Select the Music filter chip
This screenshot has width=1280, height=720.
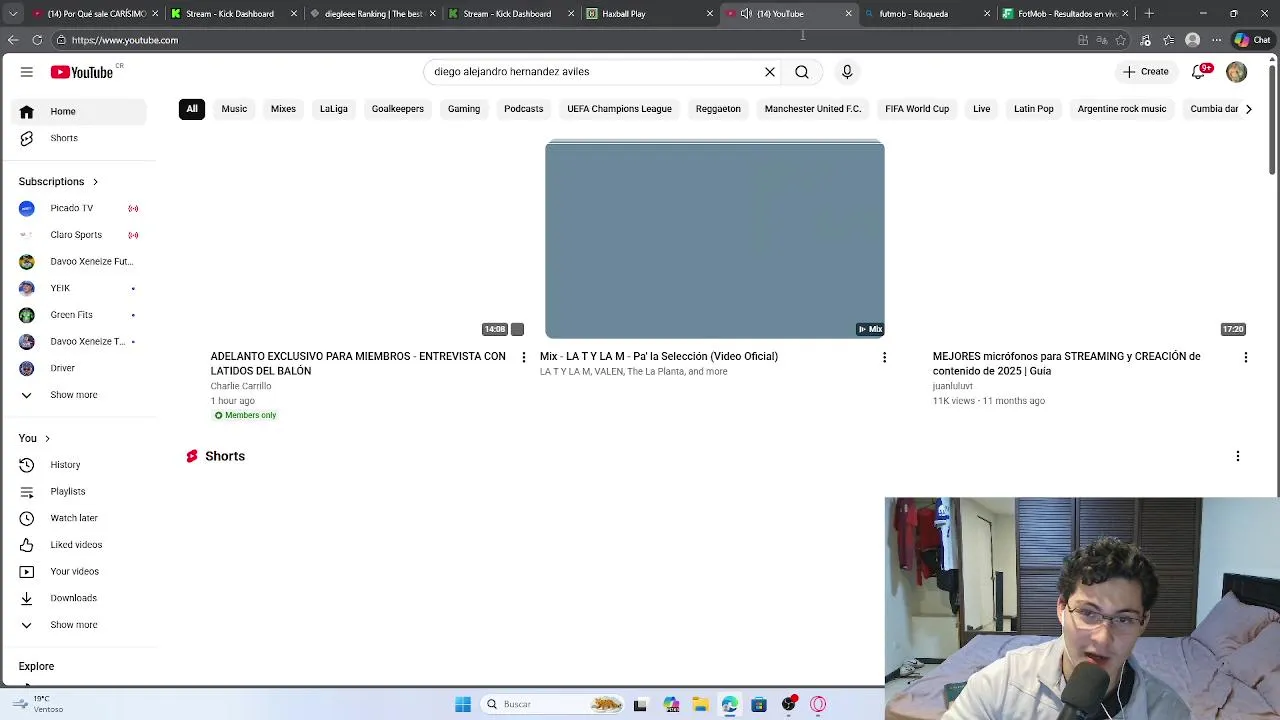(x=234, y=109)
